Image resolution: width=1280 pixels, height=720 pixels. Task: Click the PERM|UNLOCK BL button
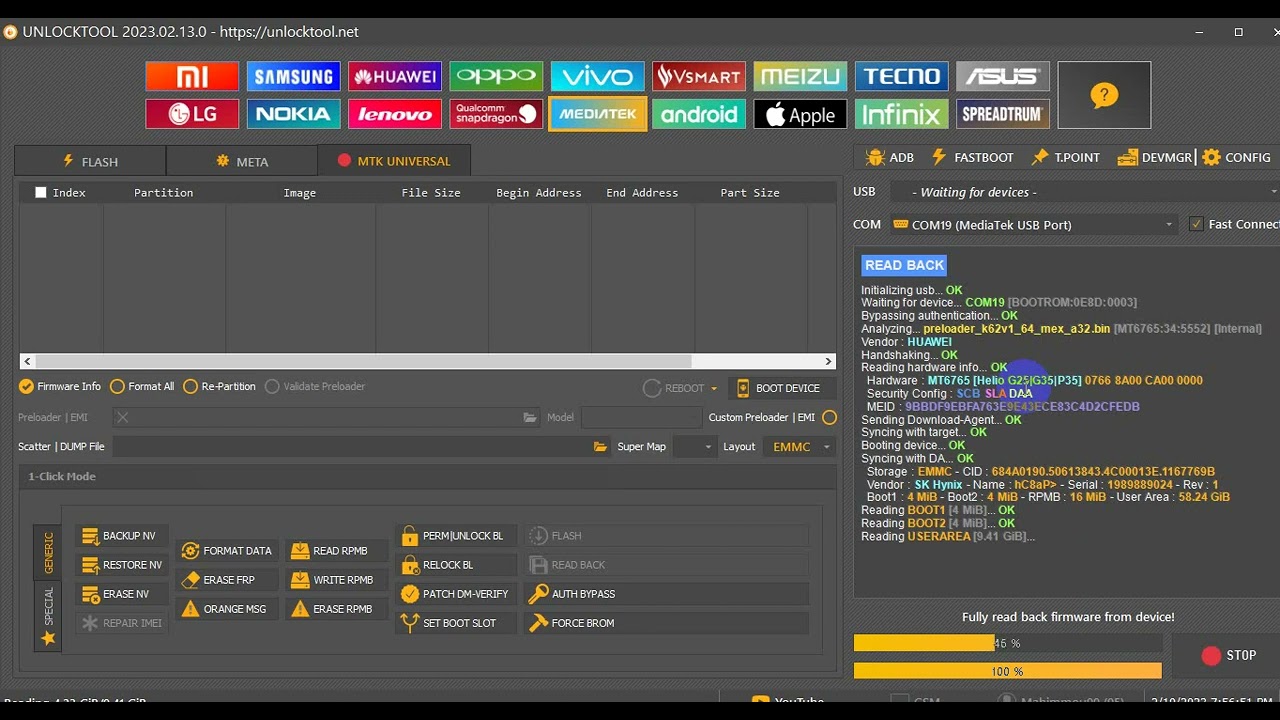pos(456,536)
